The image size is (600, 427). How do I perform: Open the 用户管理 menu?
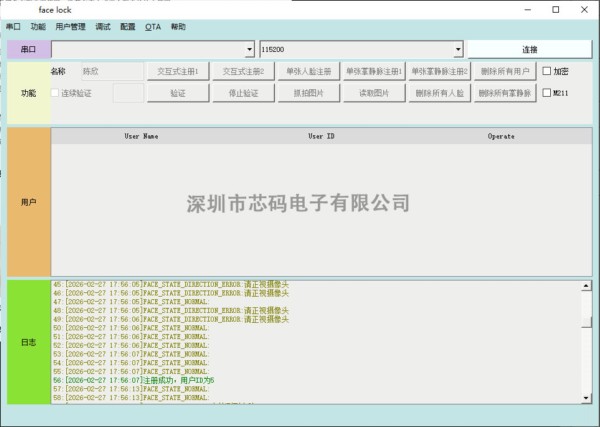point(70,27)
